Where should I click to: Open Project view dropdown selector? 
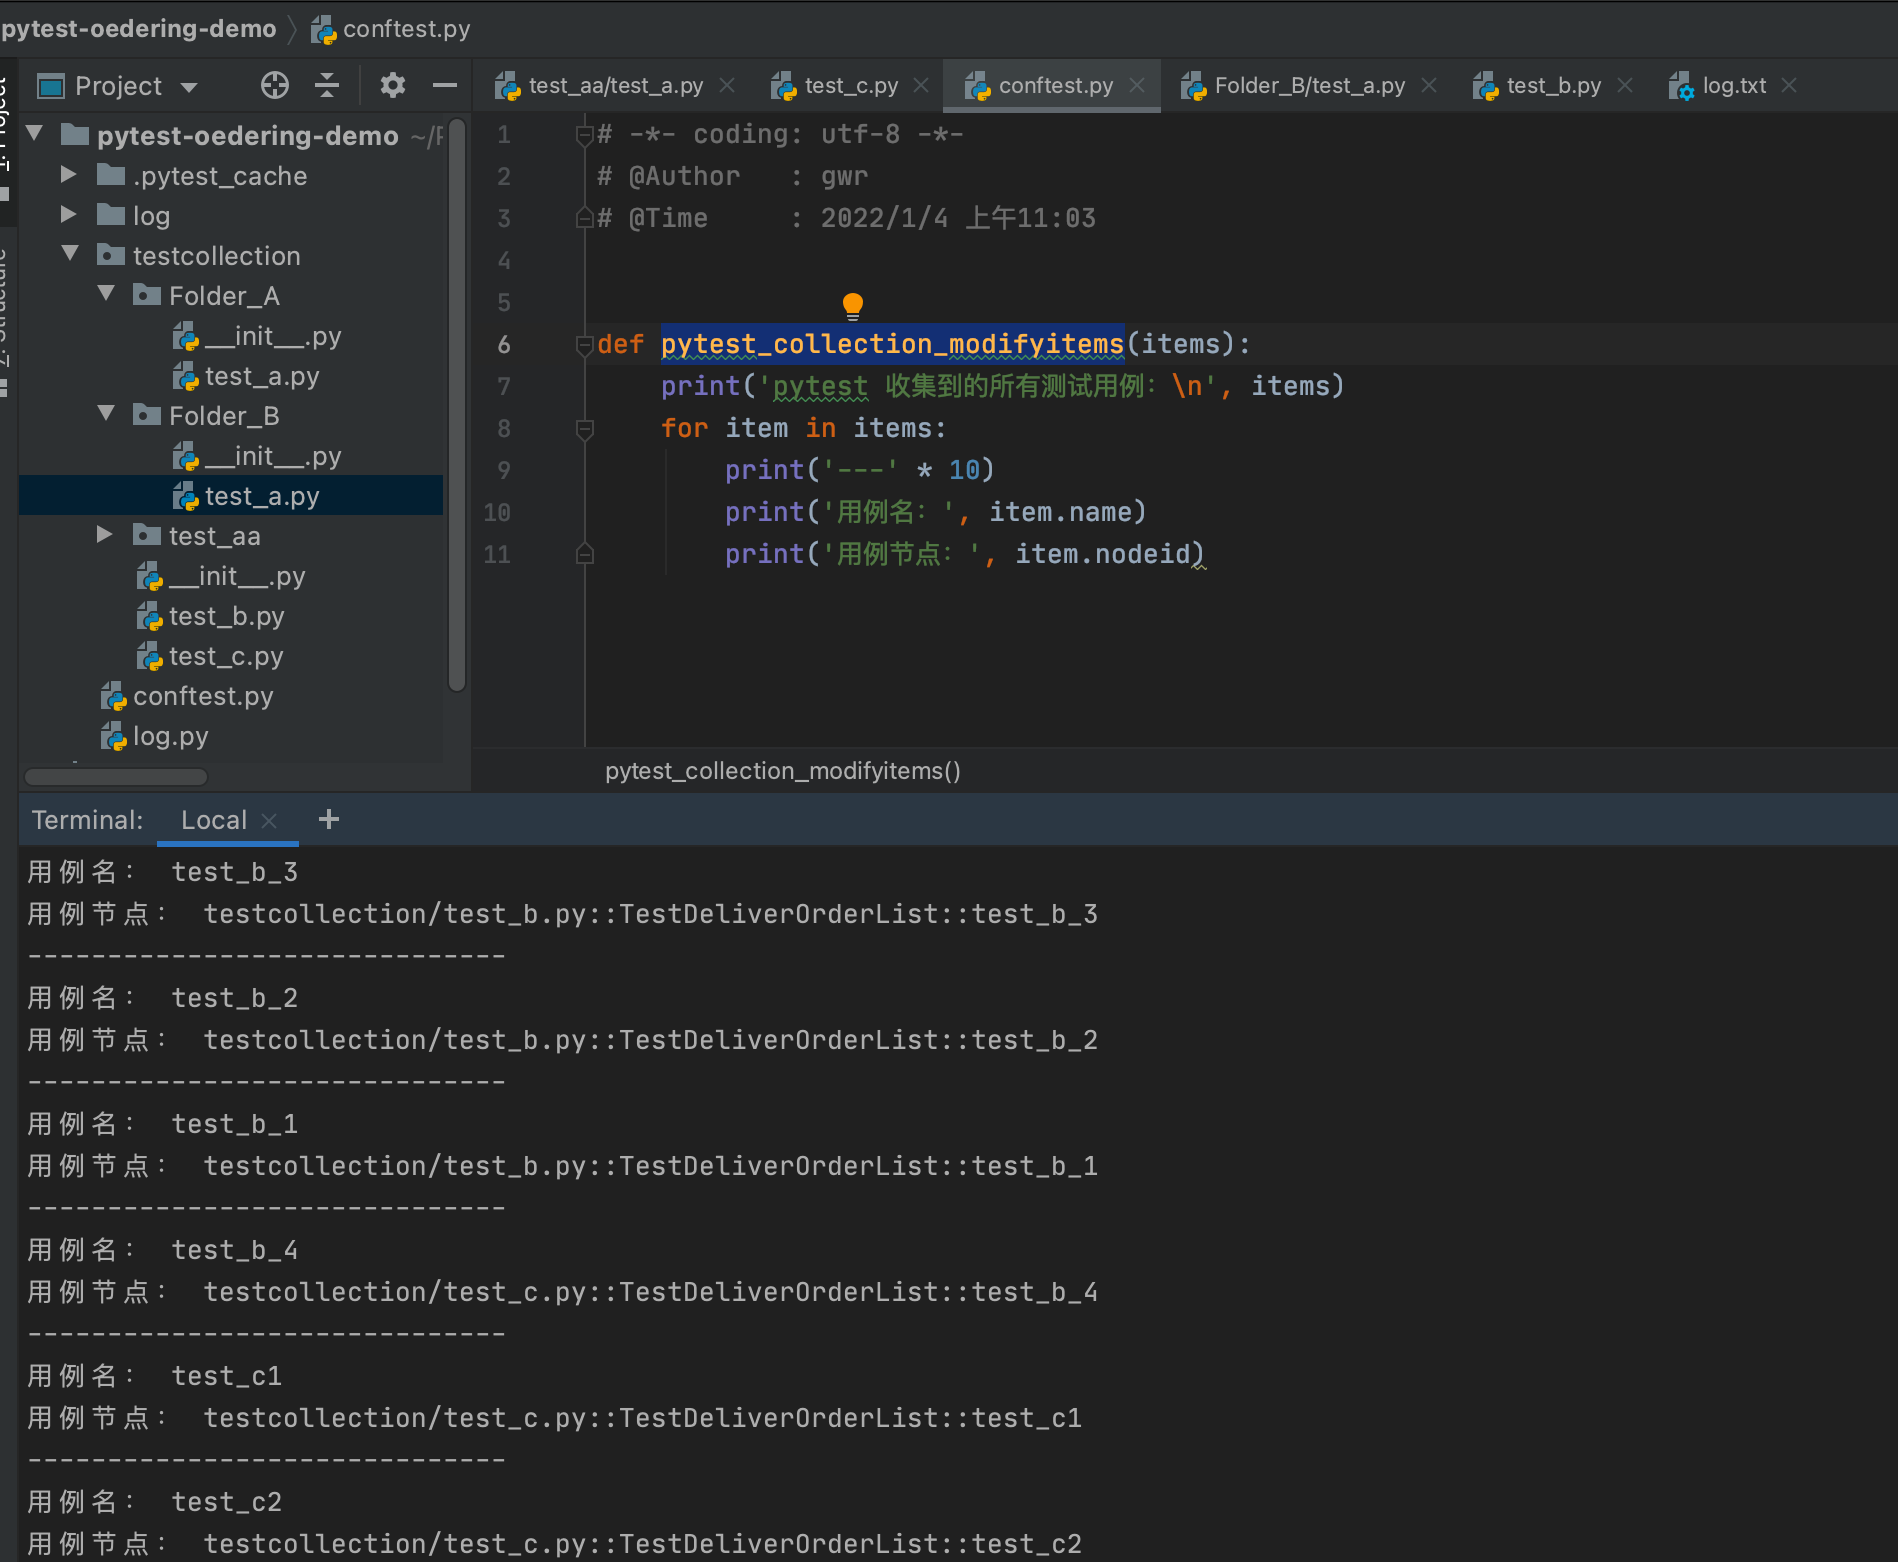[189, 87]
